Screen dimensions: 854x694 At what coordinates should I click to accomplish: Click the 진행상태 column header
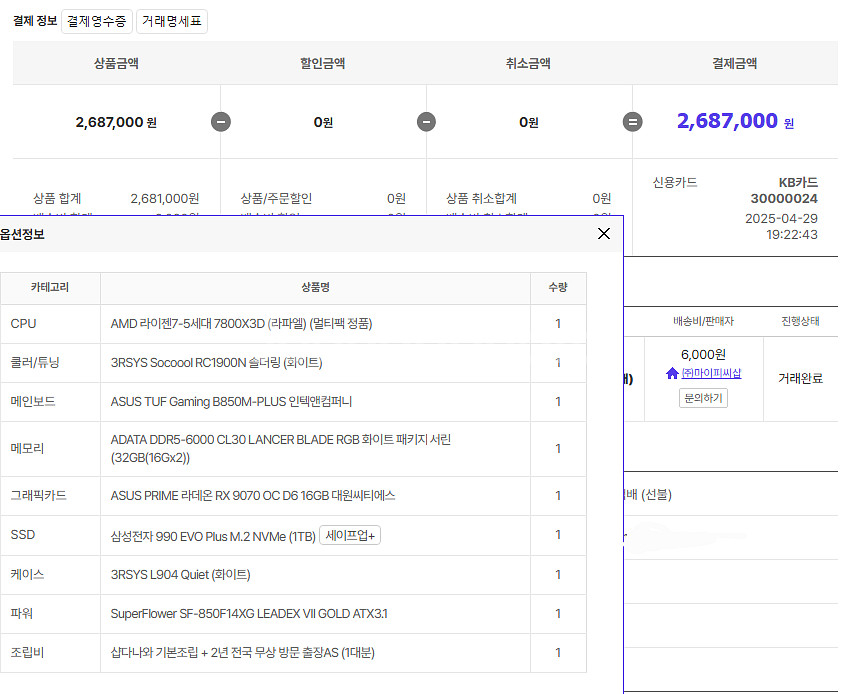(x=800, y=321)
